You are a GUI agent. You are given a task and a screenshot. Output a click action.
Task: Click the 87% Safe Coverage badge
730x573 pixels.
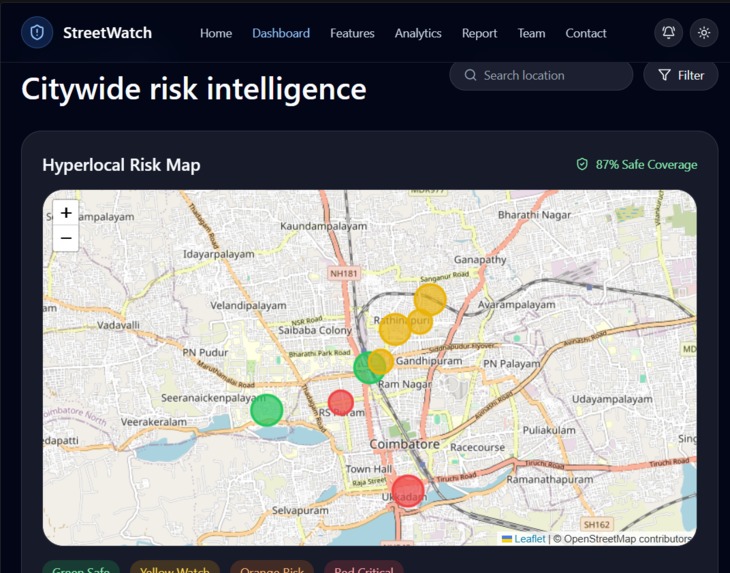[637, 164]
